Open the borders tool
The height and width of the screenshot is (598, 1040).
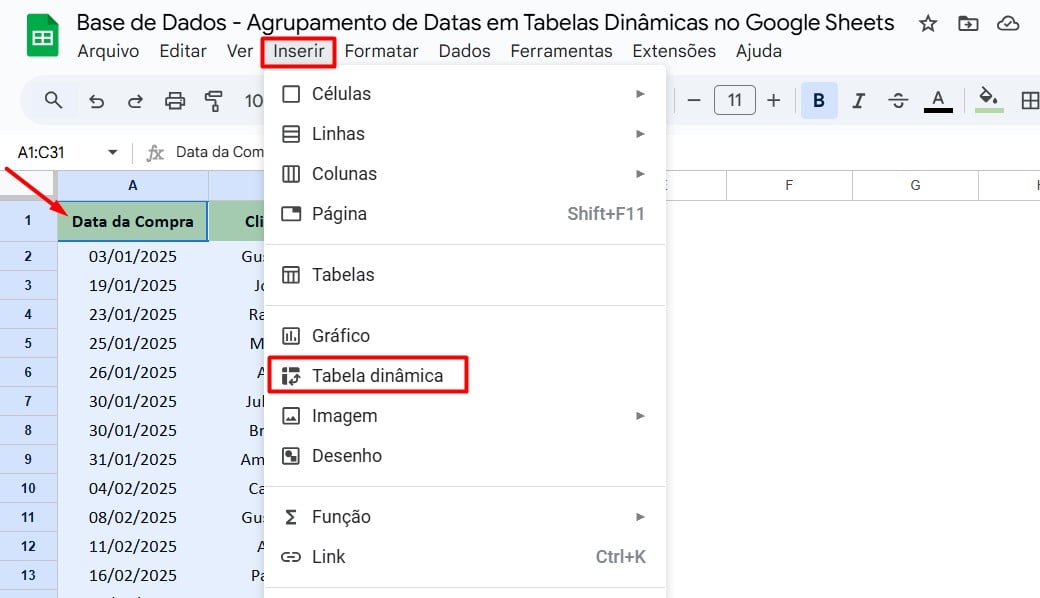pos(1029,101)
